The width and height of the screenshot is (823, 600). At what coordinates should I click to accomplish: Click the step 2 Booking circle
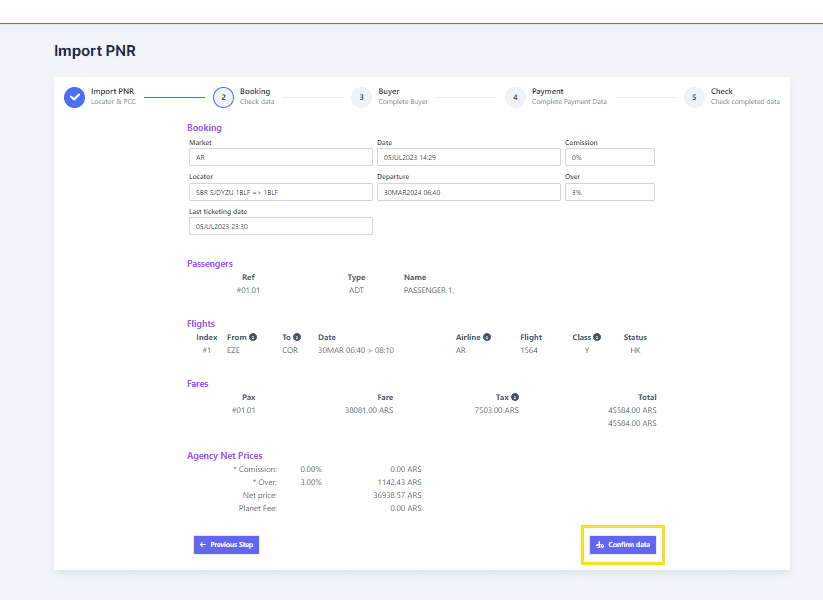tap(223, 97)
